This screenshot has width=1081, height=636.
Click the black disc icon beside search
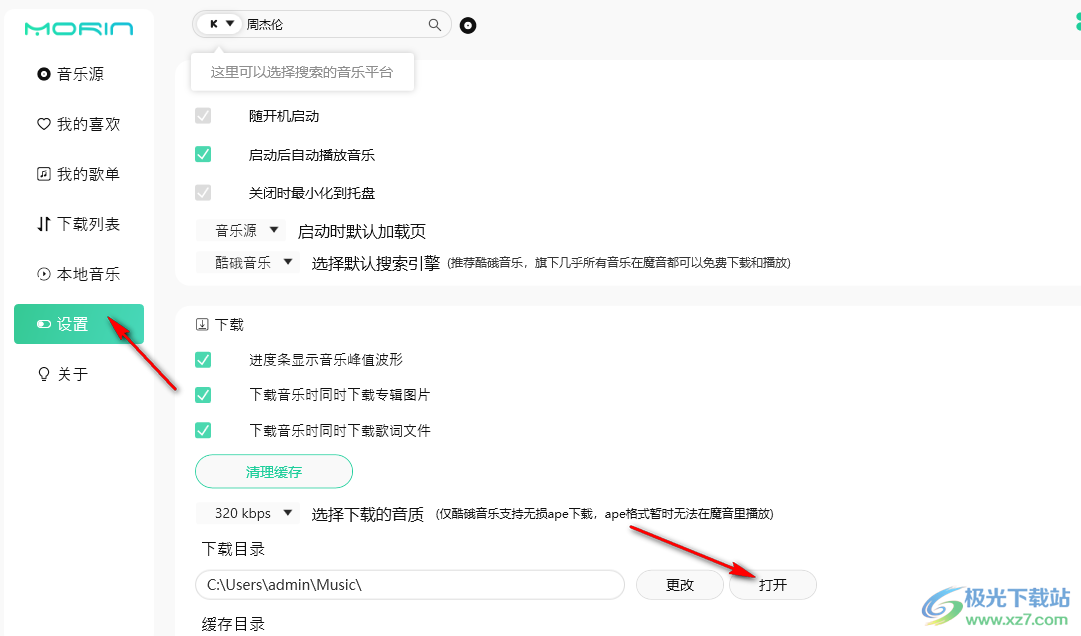coord(467,26)
